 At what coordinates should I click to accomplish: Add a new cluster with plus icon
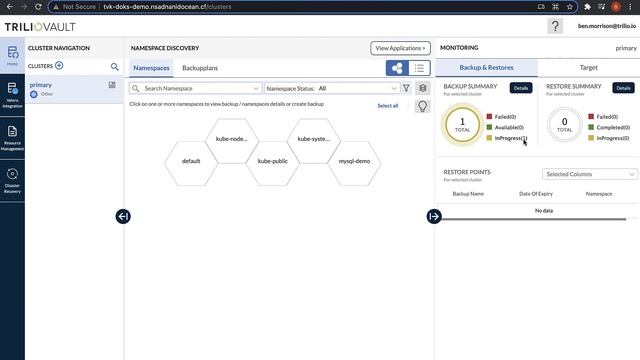[x=59, y=65]
